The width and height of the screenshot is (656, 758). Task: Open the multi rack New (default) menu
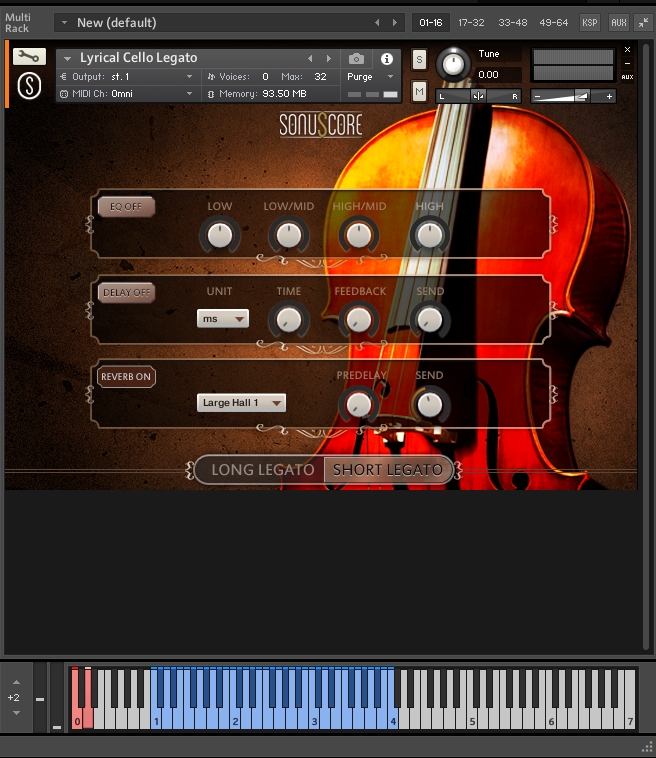coord(64,23)
